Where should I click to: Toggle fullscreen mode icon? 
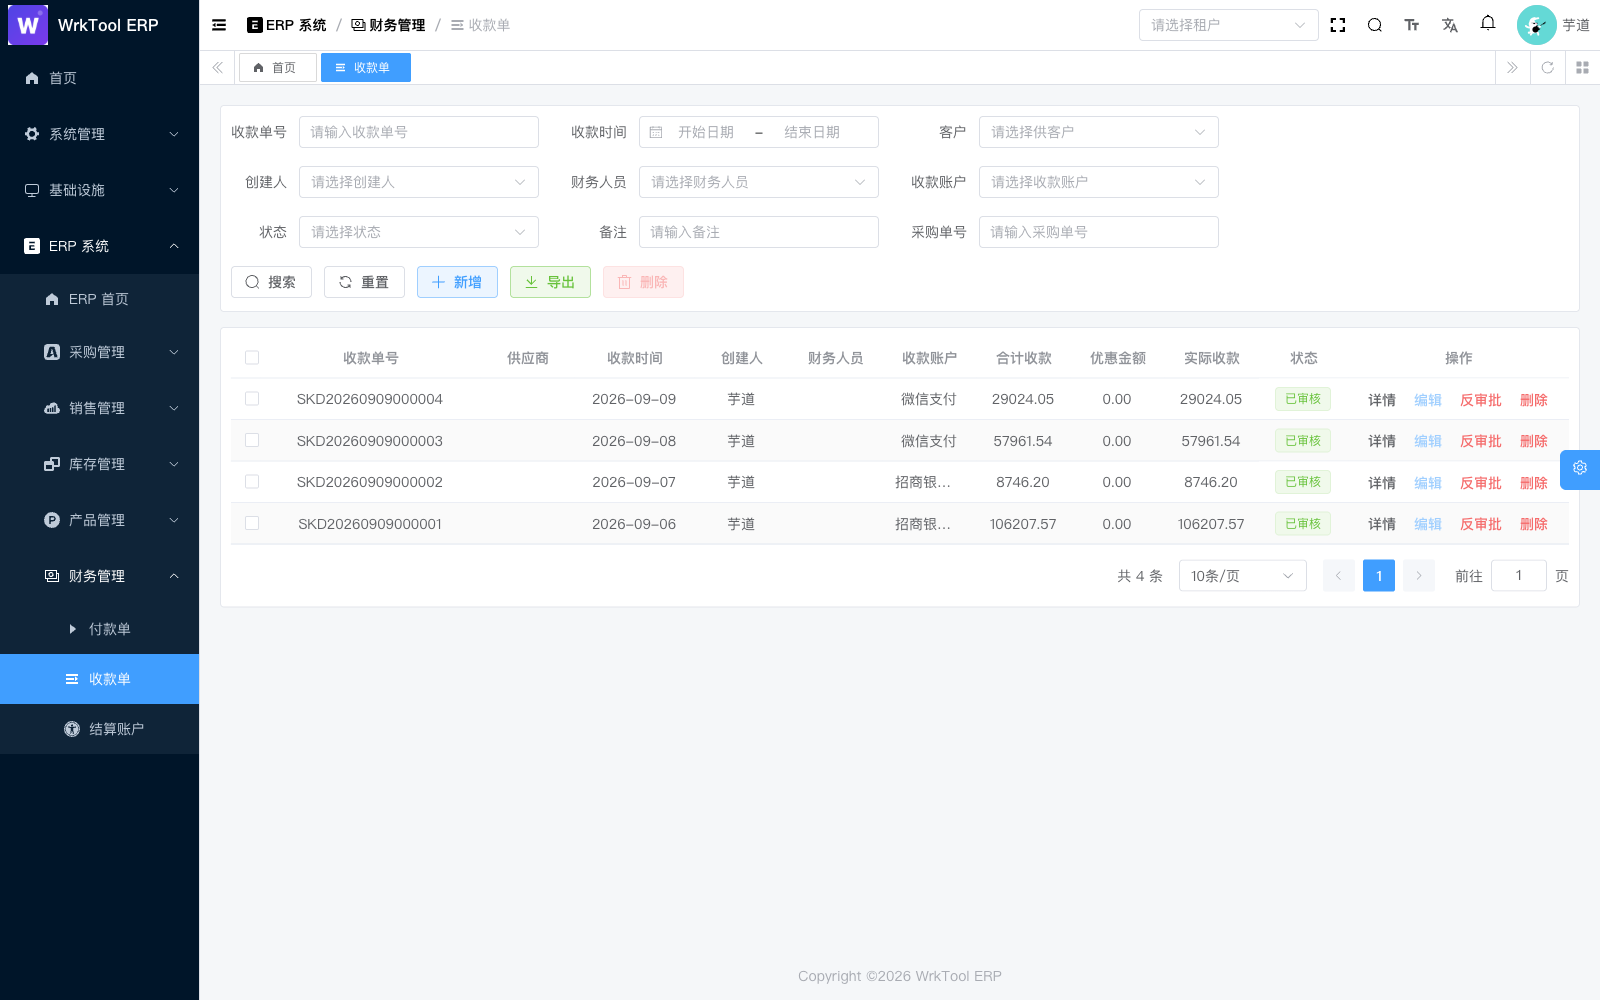[x=1338, y=25]
